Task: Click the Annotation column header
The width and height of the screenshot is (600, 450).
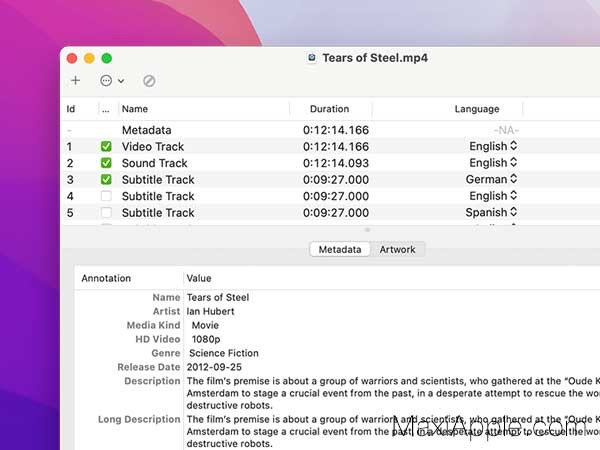Action: (106, 278)
